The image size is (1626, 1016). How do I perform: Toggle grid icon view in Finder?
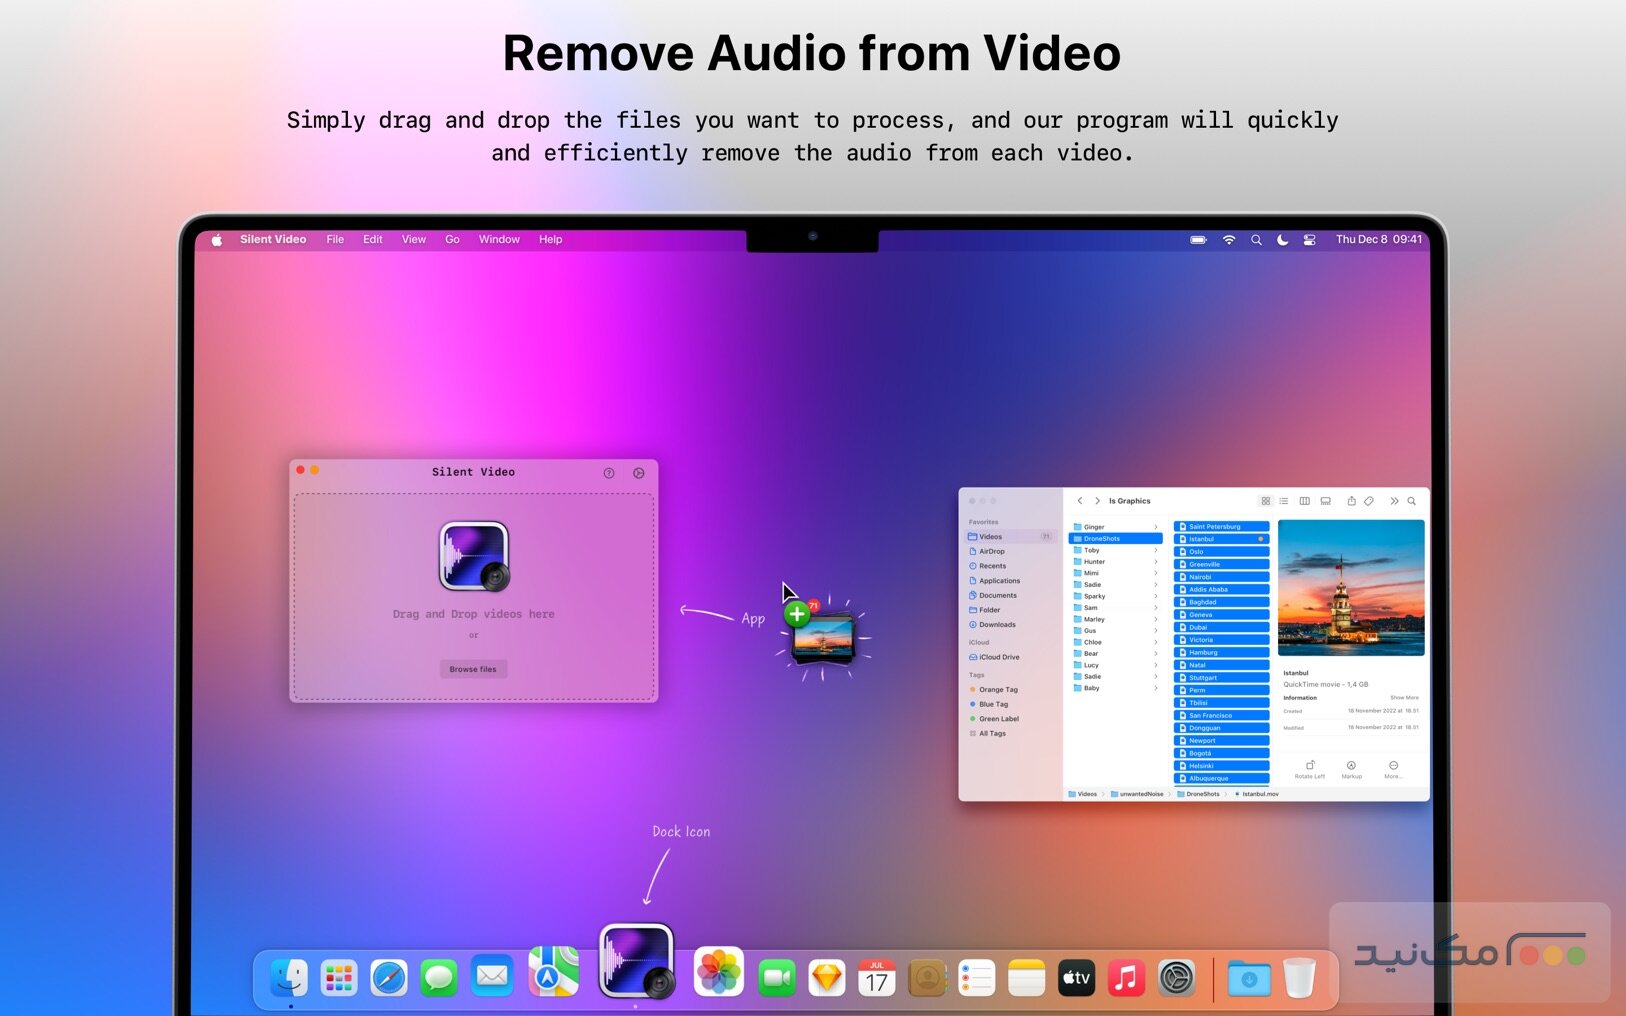1266,501
